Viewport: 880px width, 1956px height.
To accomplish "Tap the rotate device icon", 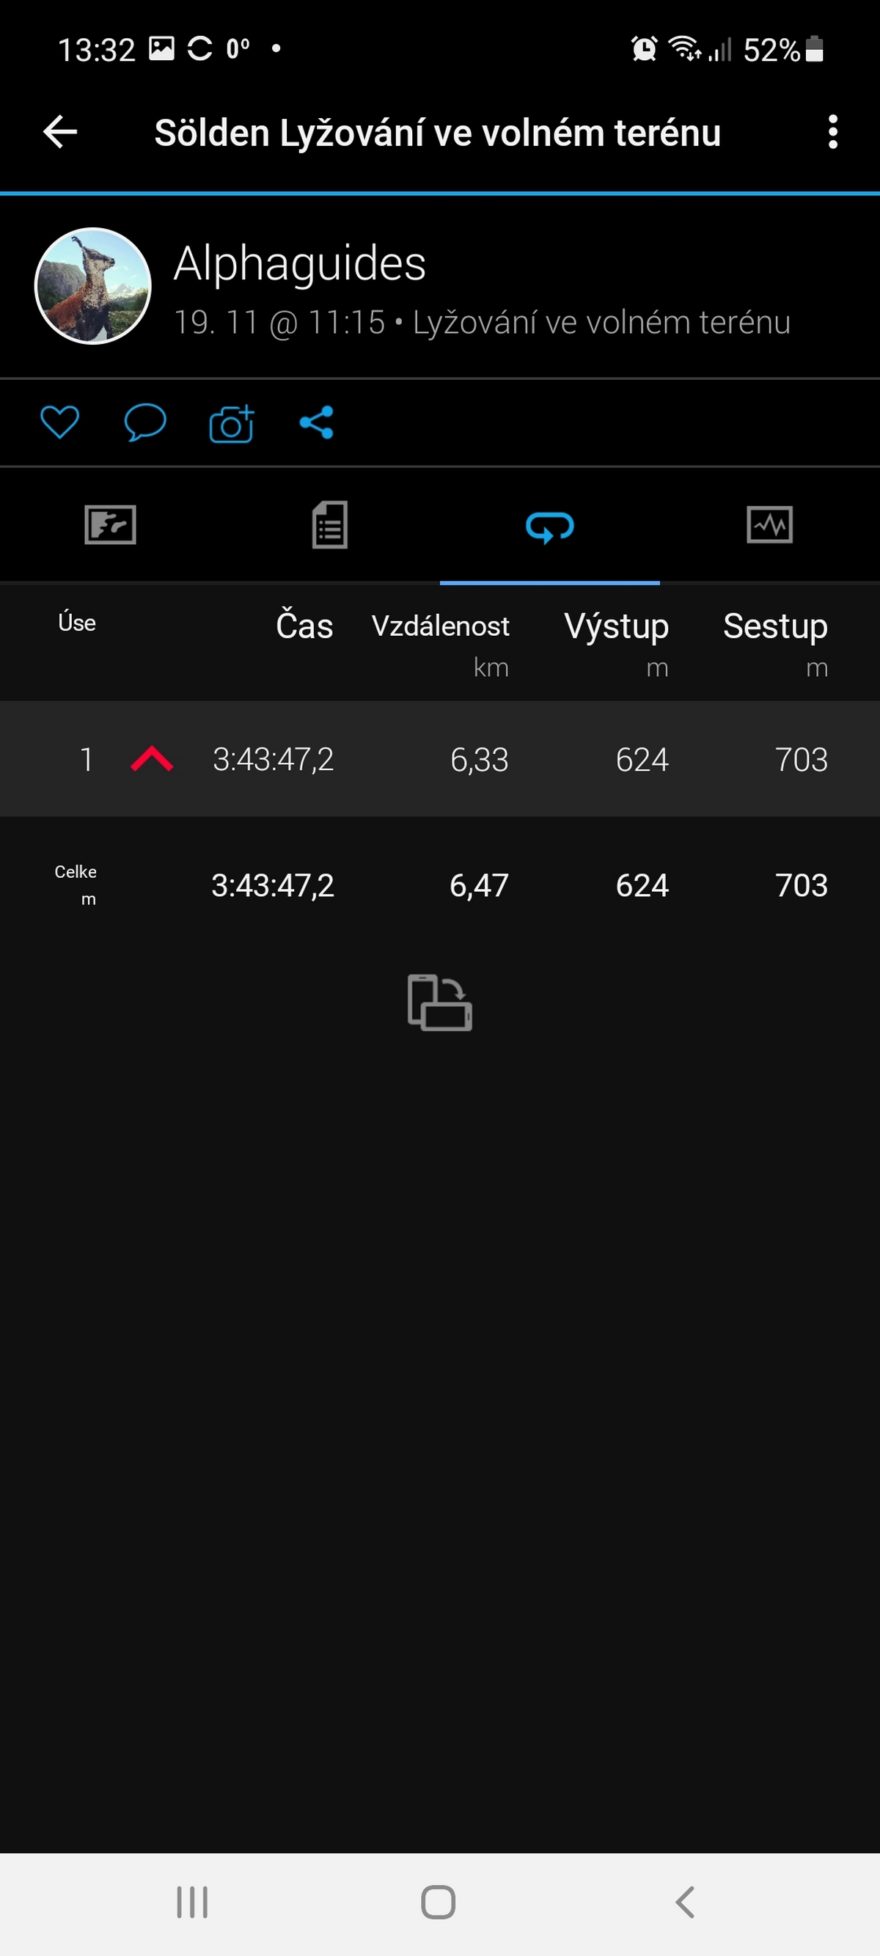I will point(440,1002).
